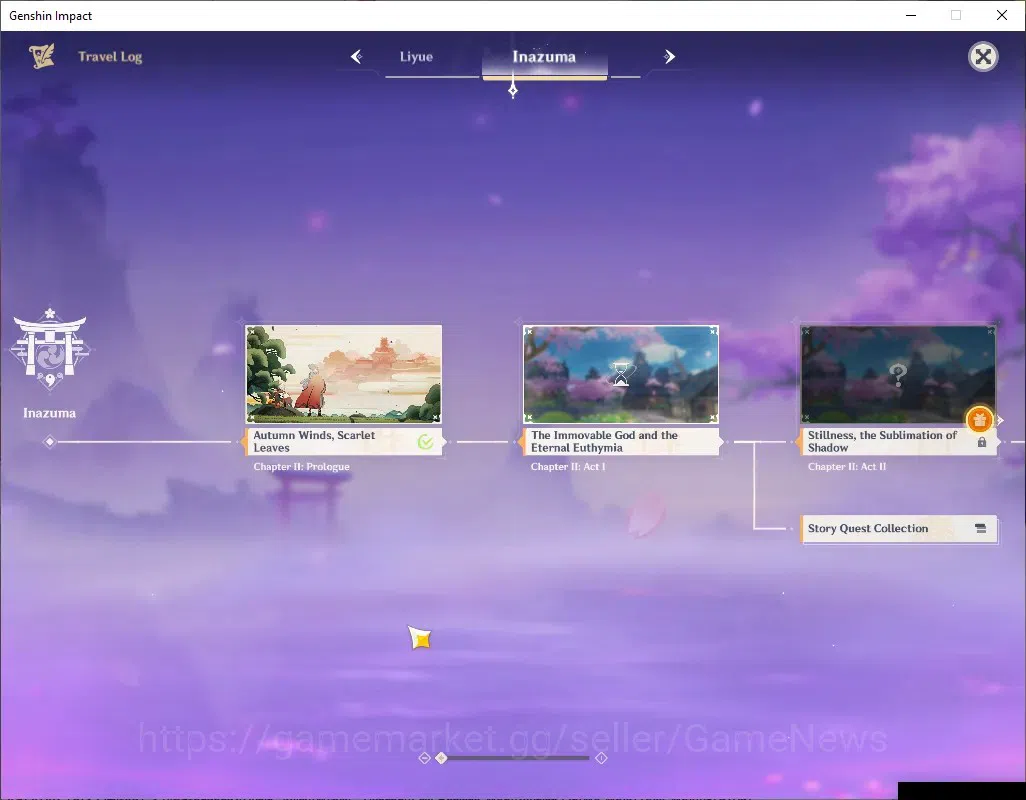
Task: Click the orange gift reward icon
Action: [979, 420]
